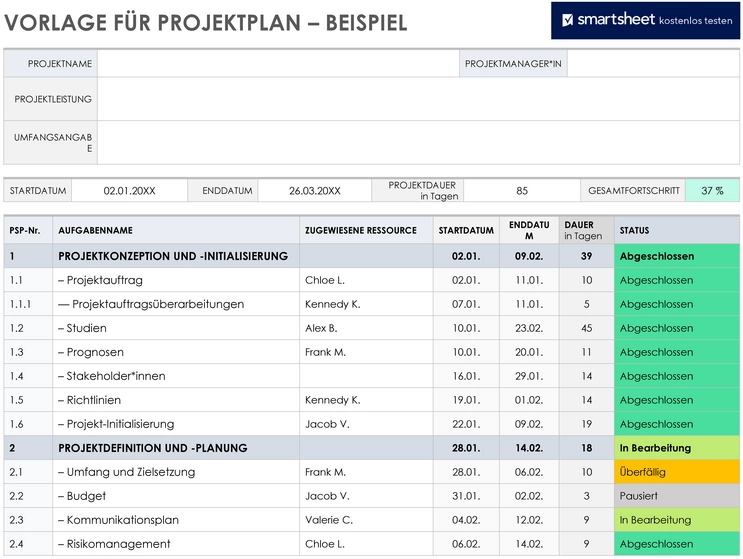This screenshot has height=559, width=743.
Task: Click start date 31.01. for Budget
Action: point(466,496)
